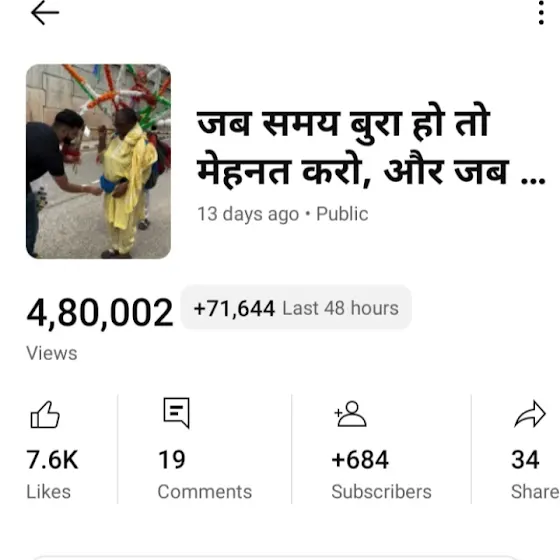Tap the +684 subscribers number
Screen dimensions: 560x560
(360, 460)
